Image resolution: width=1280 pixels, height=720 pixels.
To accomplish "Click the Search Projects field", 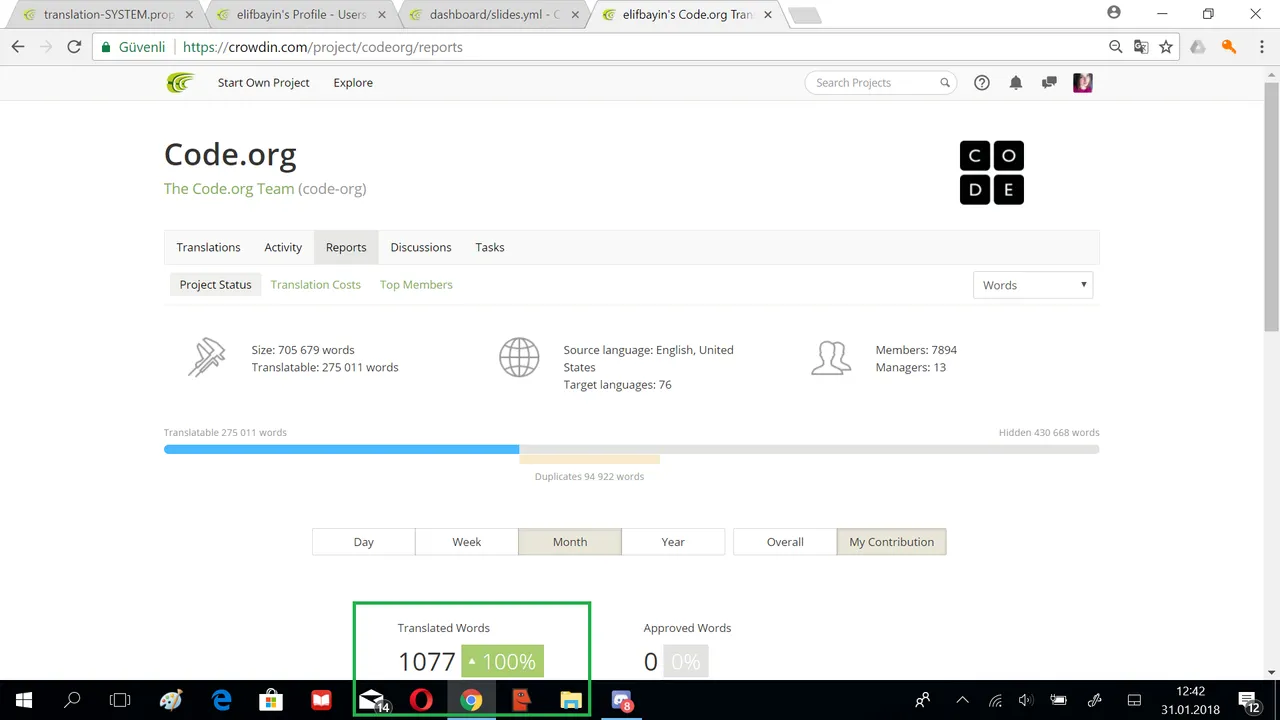I will click(880, 83).
